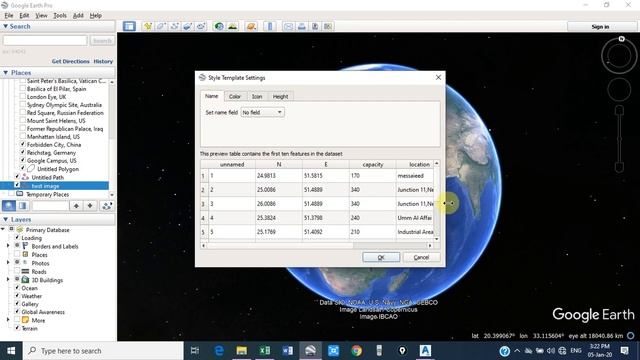Click Cancel in Style Template Settings

[421, 257]
